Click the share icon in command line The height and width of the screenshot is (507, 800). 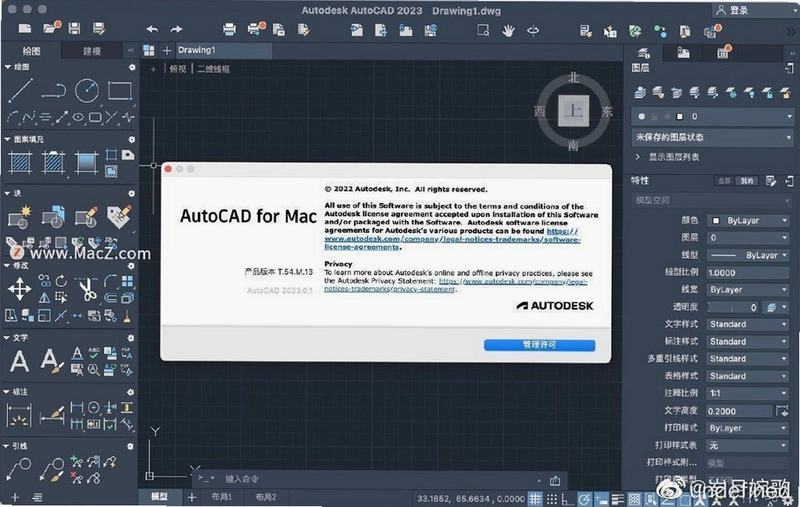(x=555, y=480)
